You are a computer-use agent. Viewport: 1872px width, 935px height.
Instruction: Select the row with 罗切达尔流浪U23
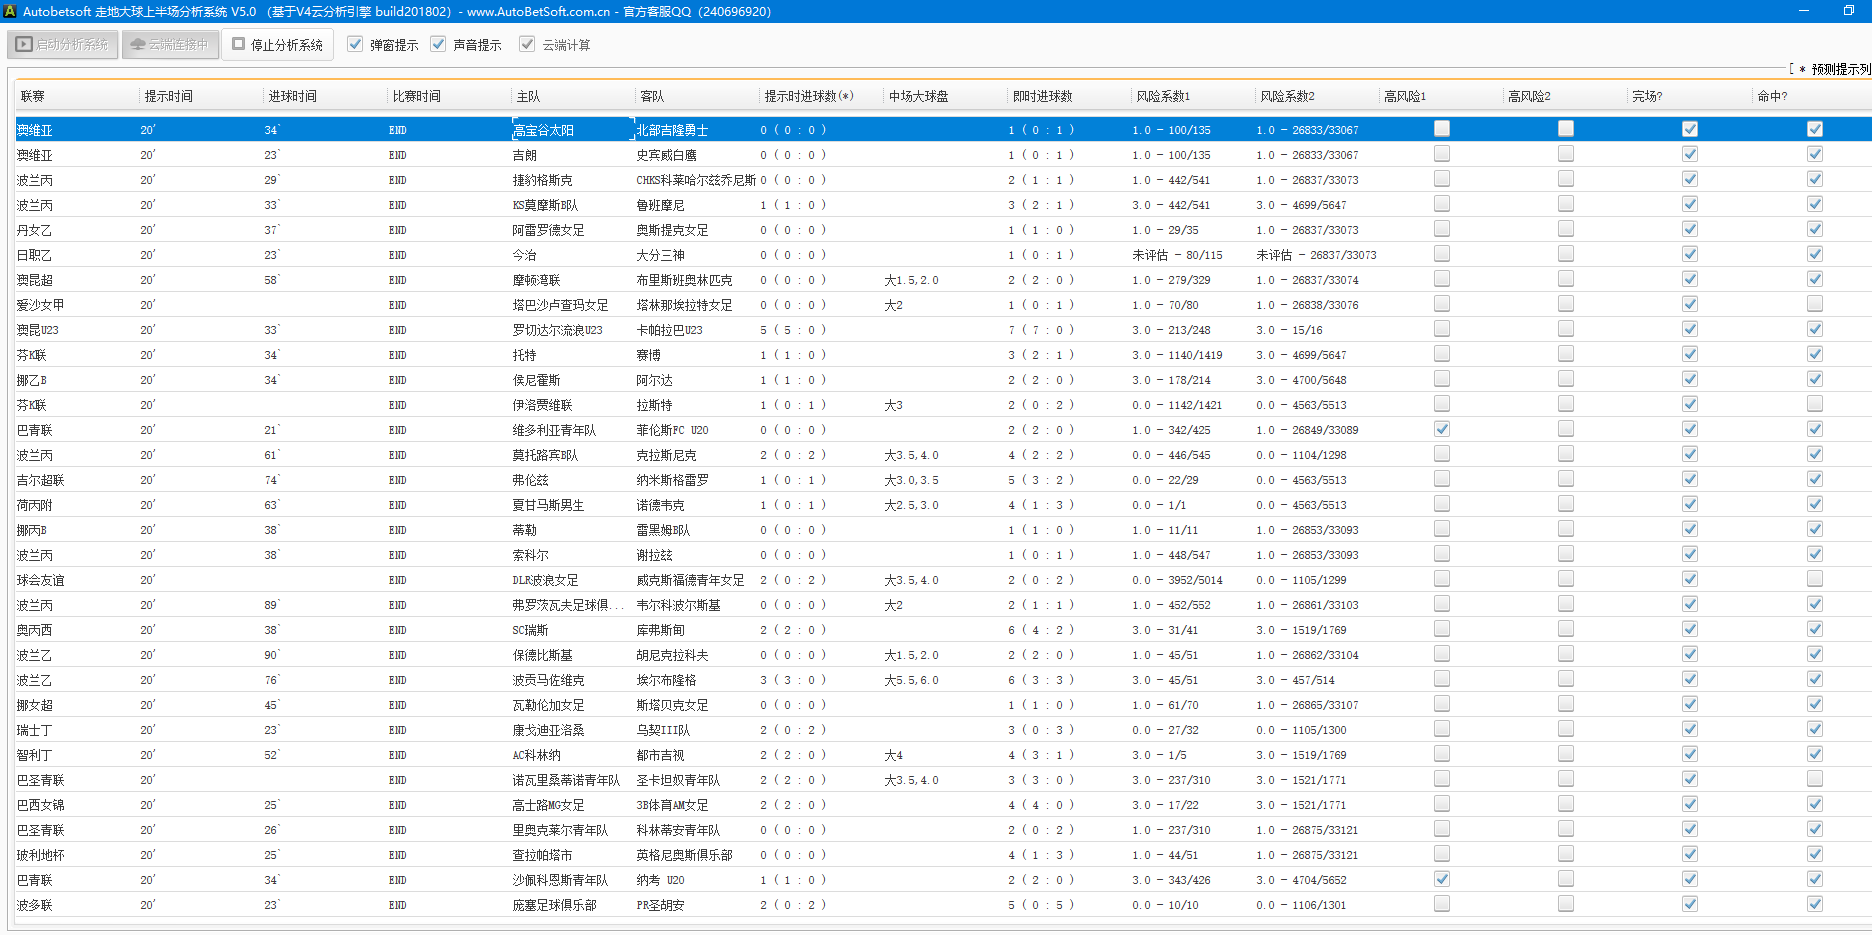[x=557, y=330]
